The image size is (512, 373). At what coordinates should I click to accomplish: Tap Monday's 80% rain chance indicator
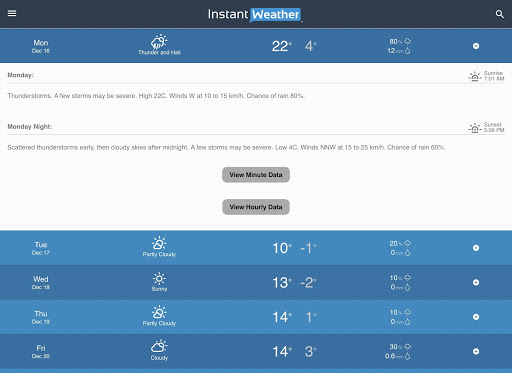point(400,42)
